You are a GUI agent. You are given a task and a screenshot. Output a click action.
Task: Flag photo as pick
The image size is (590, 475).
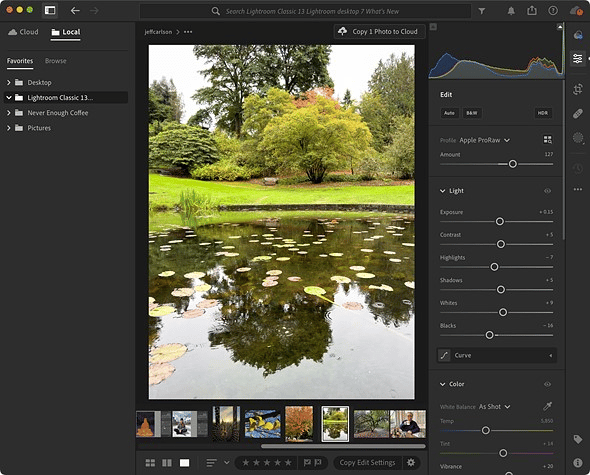point(307,463)
